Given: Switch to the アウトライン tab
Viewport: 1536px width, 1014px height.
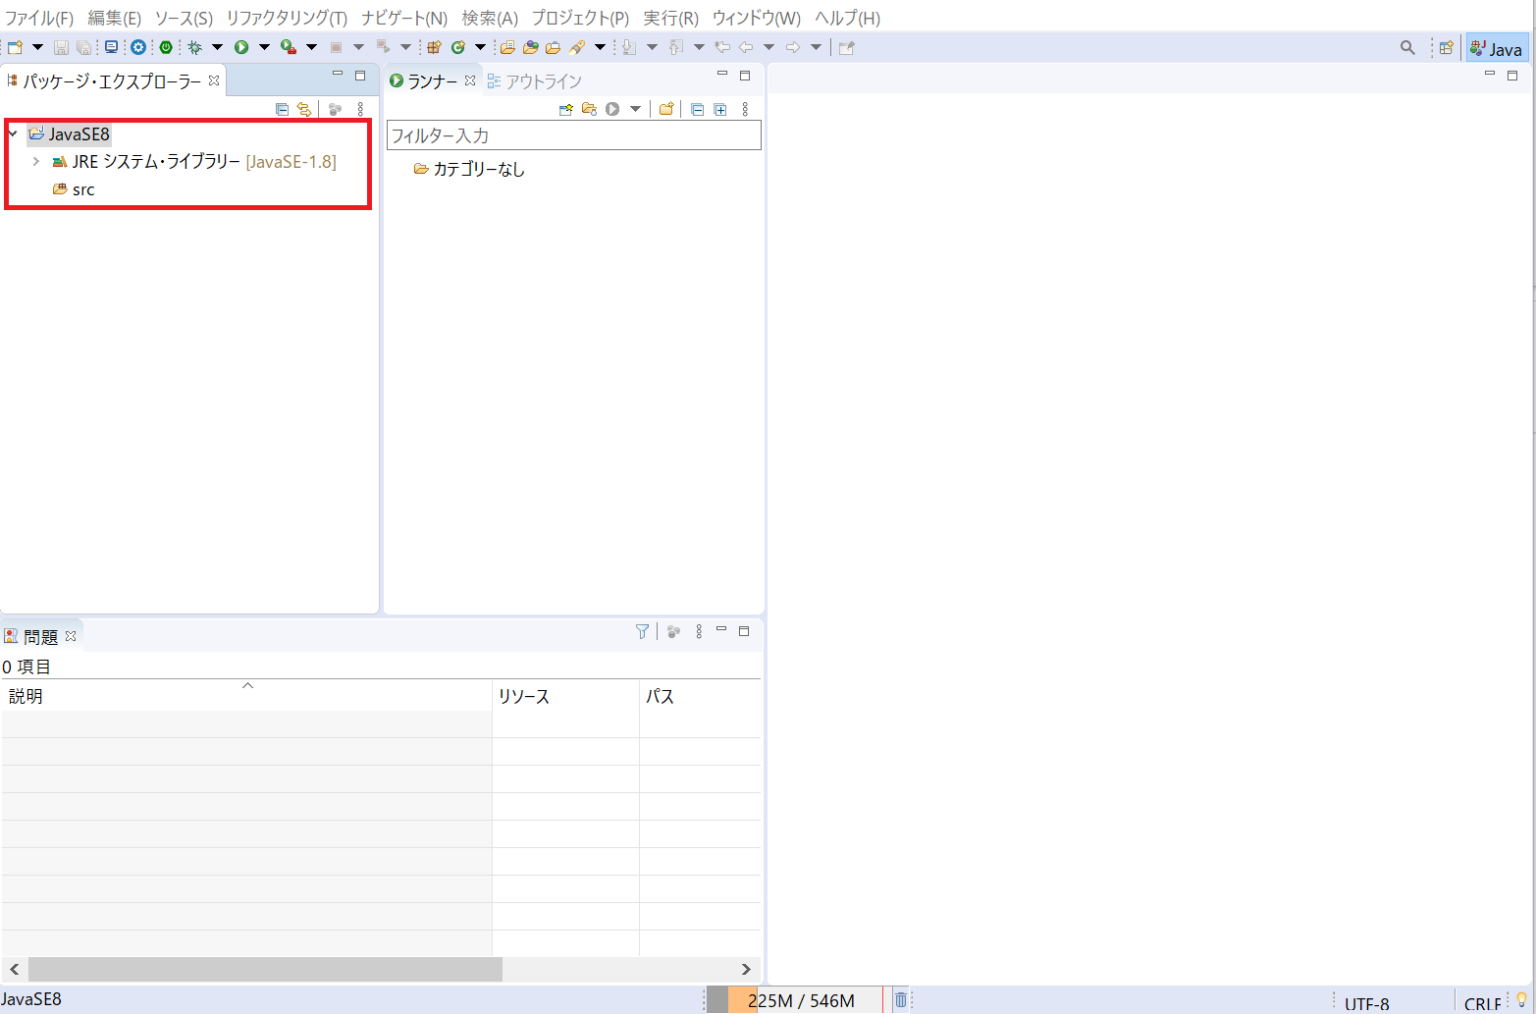Looking at the screenshot, I should click(534, 81).
